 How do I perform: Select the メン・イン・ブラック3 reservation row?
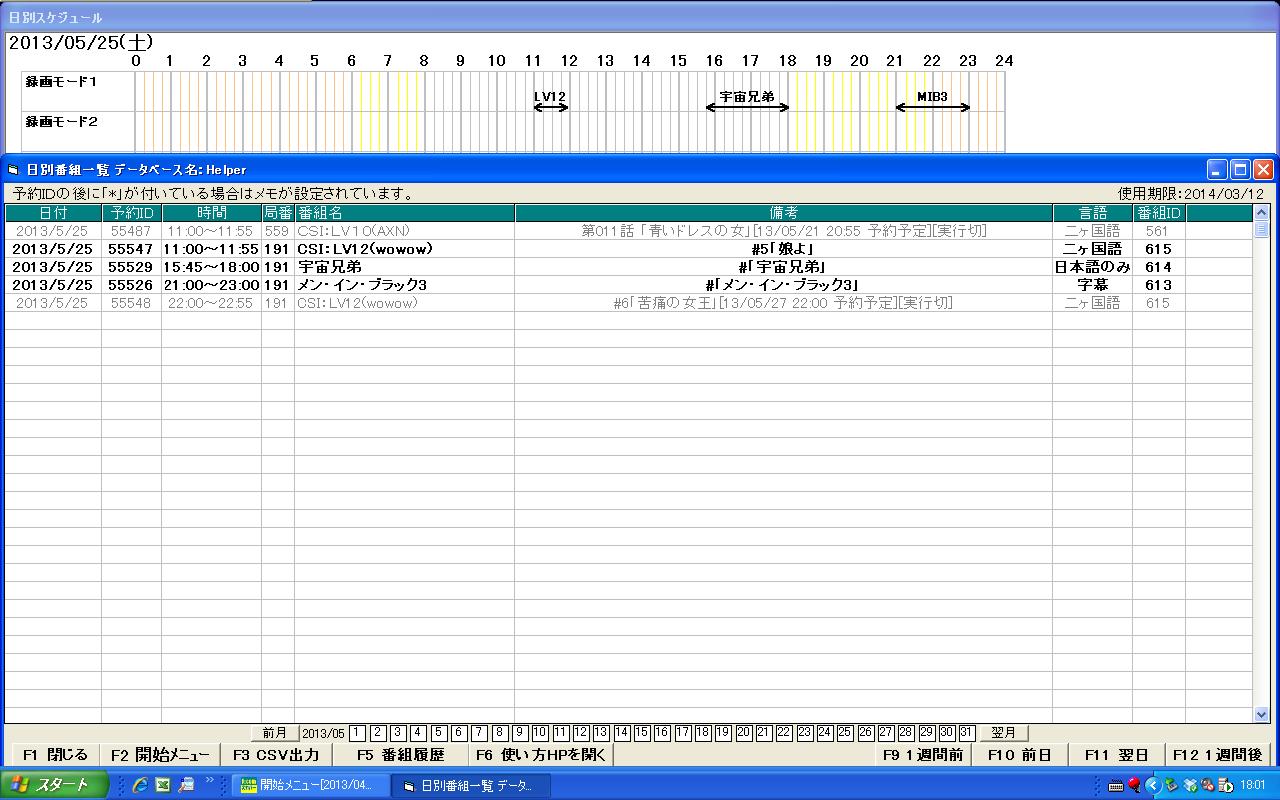pyautogui.click(x=362, y=285)
